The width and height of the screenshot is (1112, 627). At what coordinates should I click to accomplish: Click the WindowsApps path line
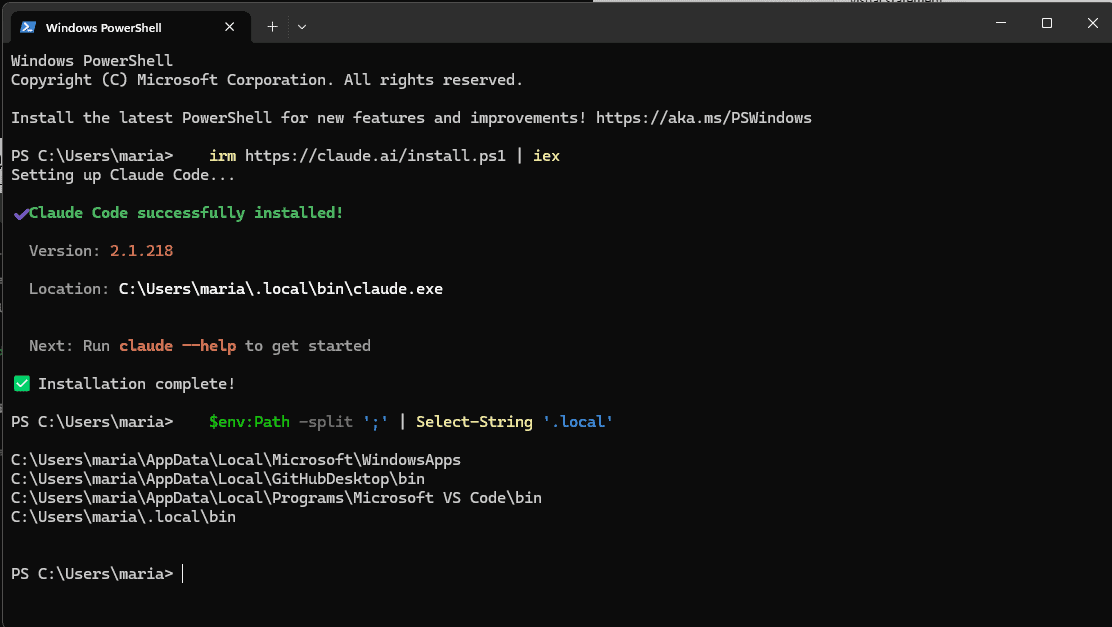click(235, 460)
